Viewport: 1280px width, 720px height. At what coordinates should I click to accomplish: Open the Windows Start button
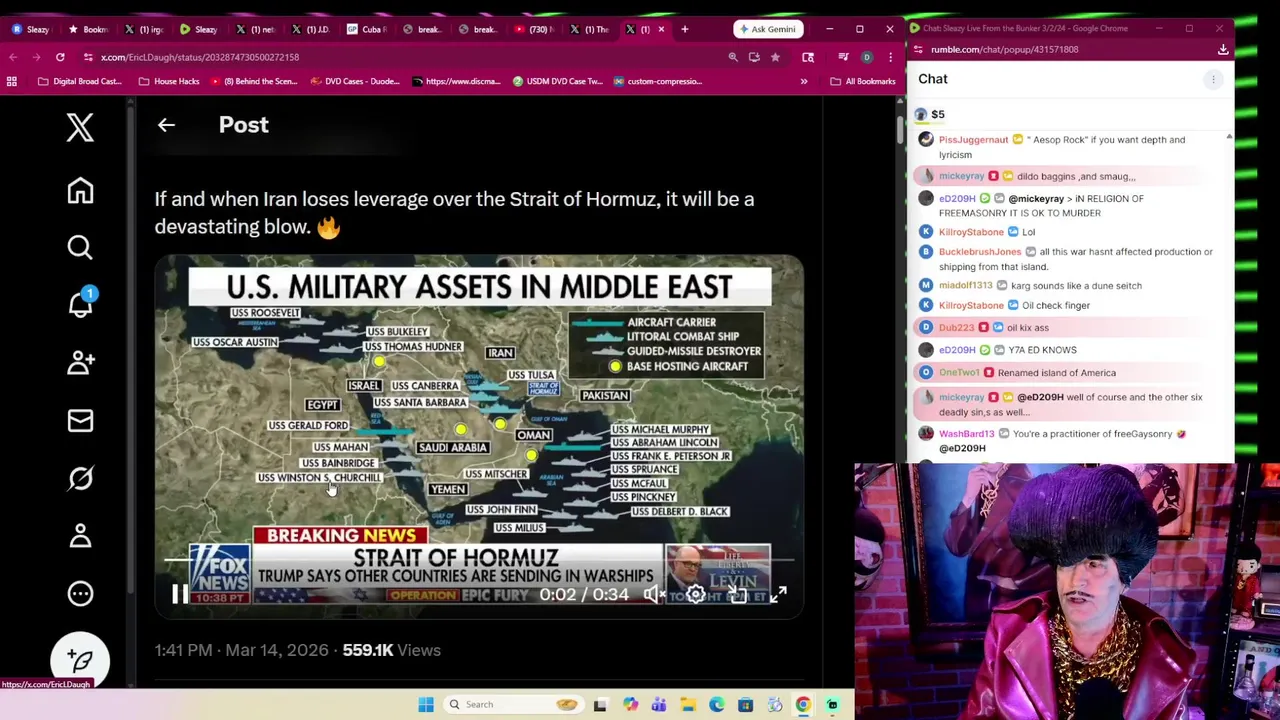[x=426, y=704]
